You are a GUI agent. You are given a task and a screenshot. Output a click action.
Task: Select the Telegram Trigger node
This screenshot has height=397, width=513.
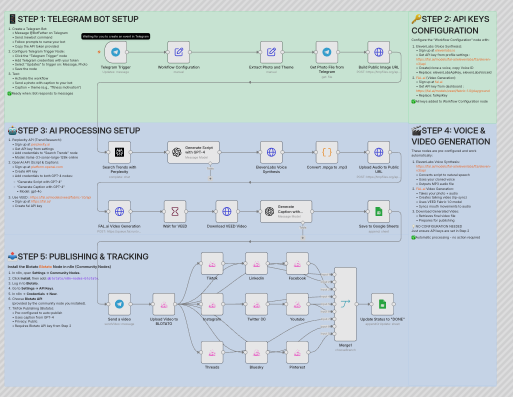[116, 52]
